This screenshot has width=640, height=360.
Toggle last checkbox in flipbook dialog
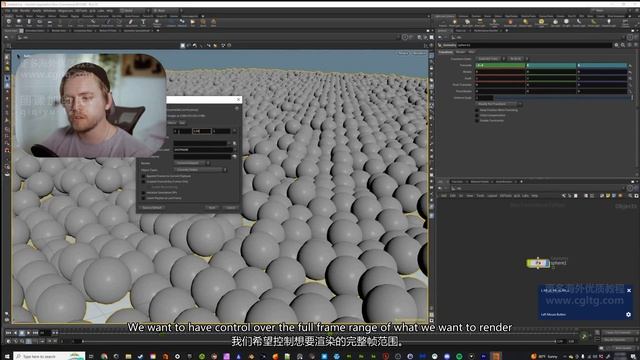coord(143,198)
